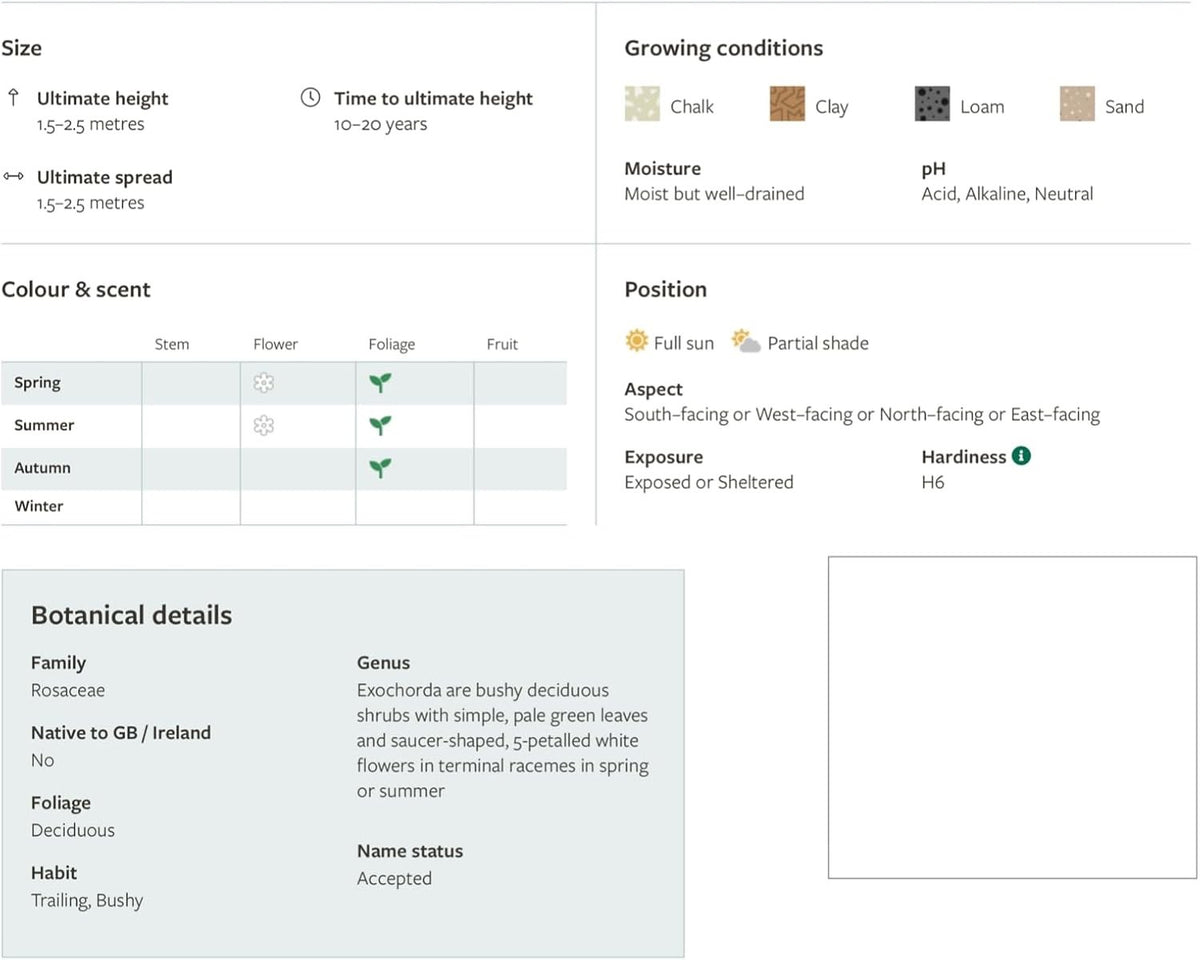Click the clock icon beside Time to ultimate height

pos(311,98)
